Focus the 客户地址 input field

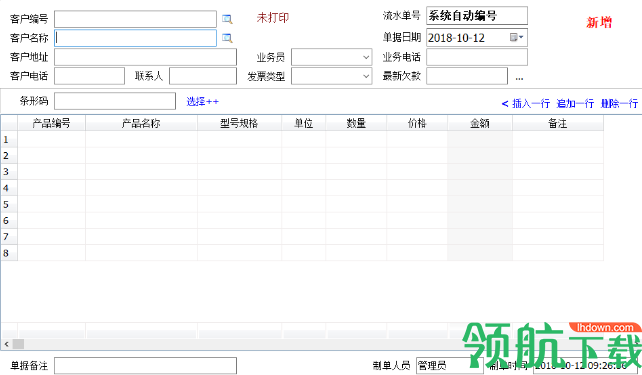[145, 57]
